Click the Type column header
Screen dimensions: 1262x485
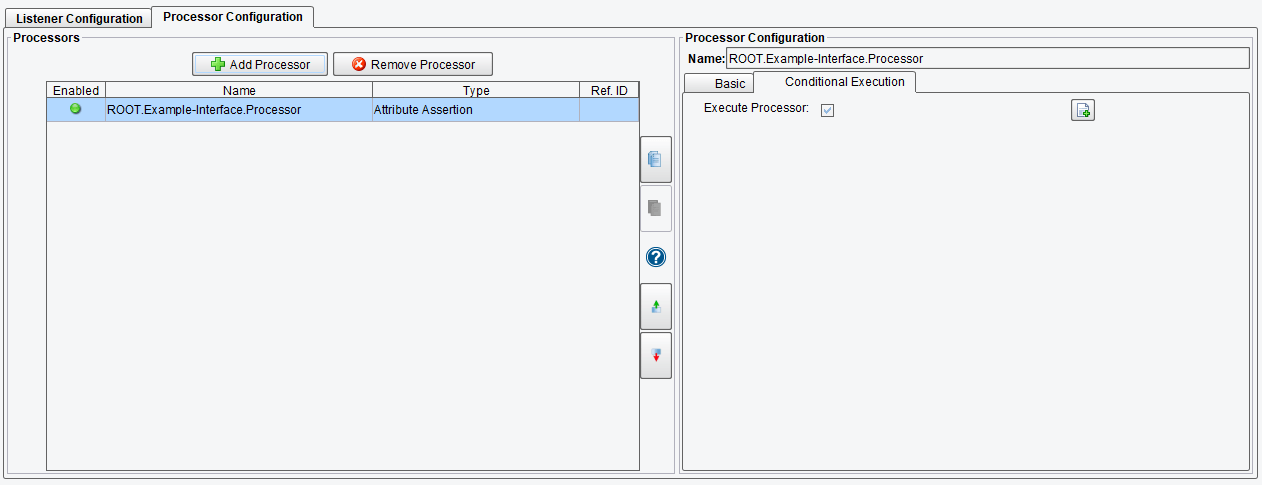476,90
